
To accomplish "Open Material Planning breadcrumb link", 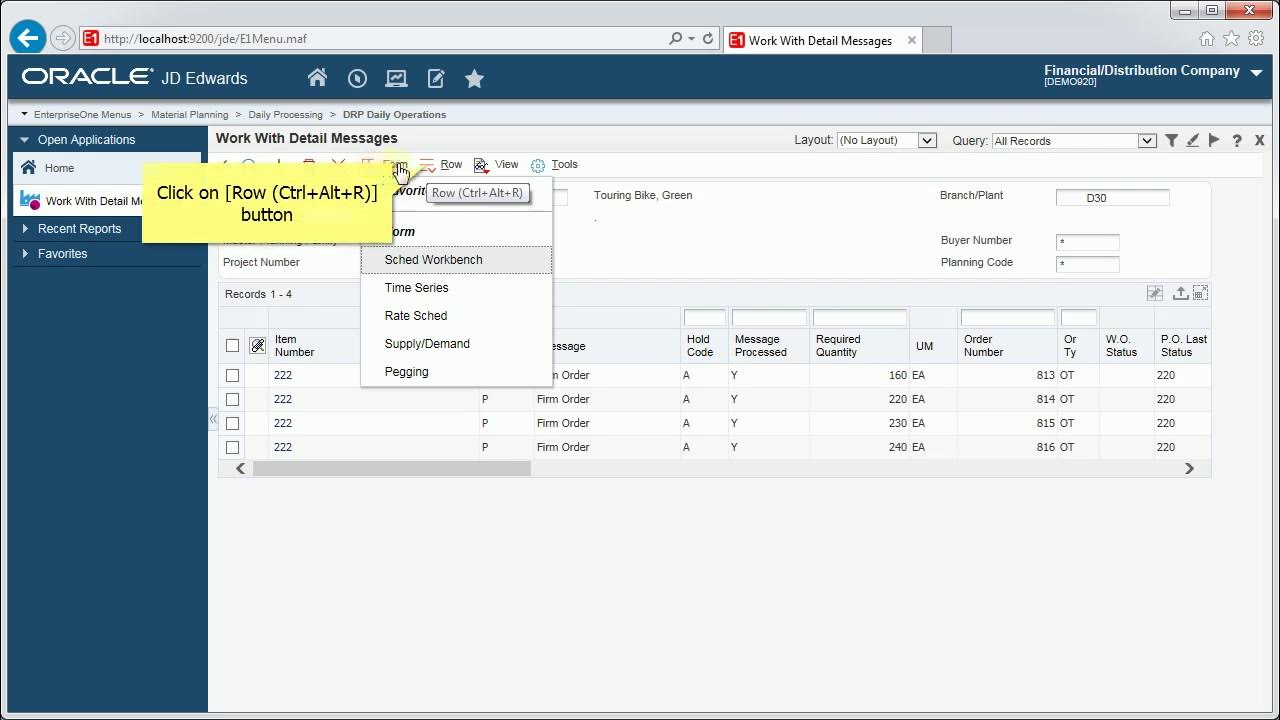I will pyautogui.click(x=190, y=115).
